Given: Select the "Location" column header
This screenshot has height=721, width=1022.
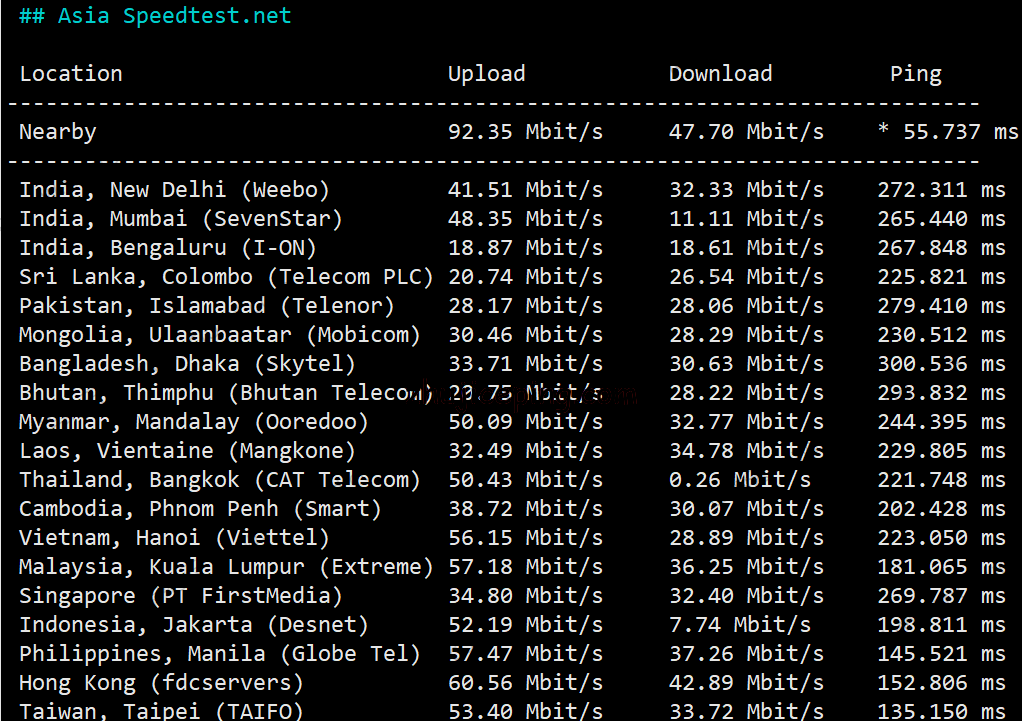Looking at the screenshot, I should [71, 74].
